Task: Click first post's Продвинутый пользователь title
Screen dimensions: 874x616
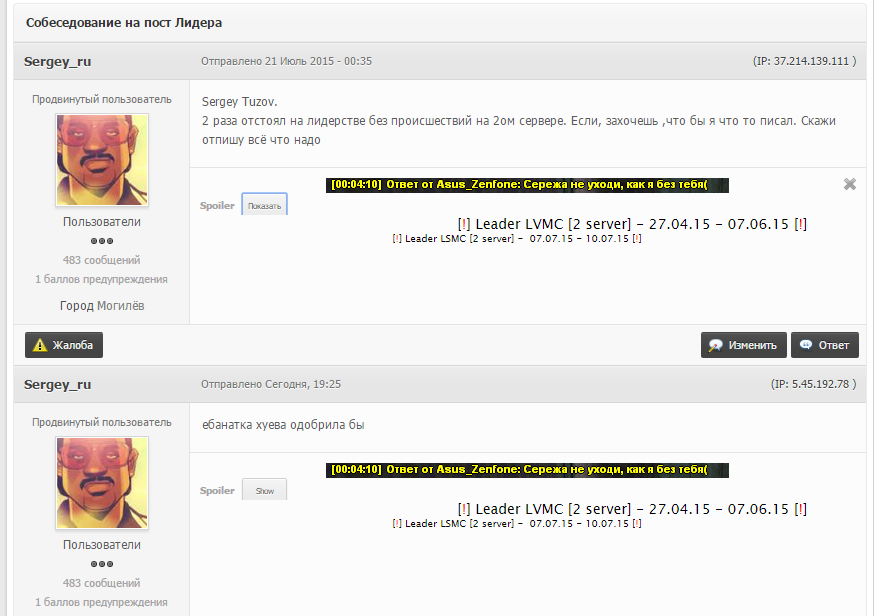Action: click(x=102, y=99)
